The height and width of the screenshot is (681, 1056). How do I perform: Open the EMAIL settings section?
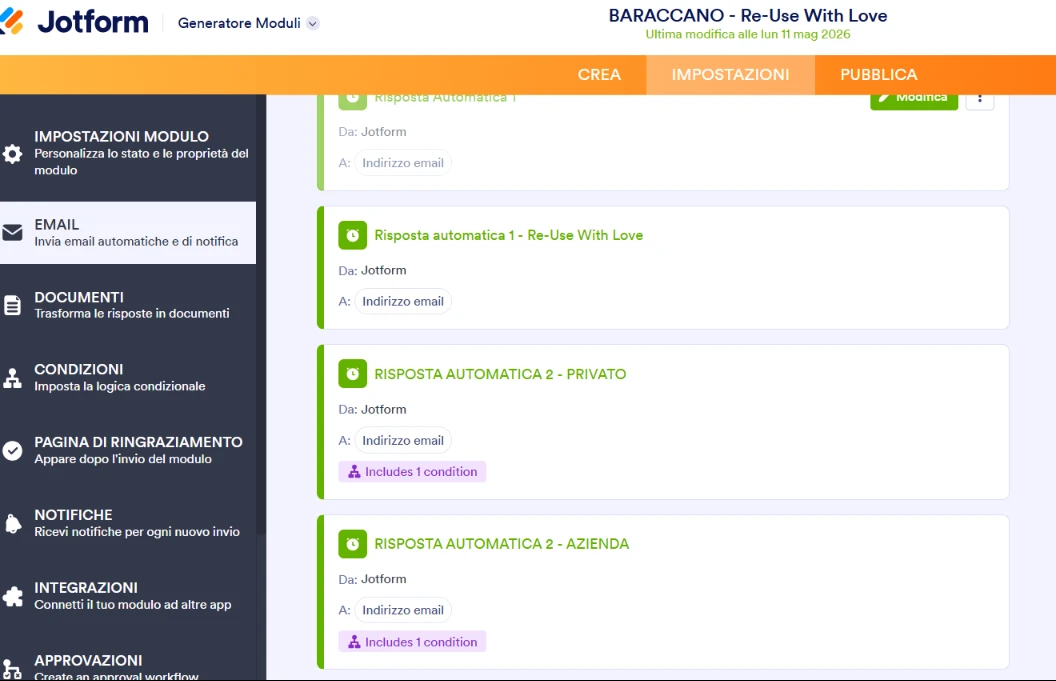(128, 232)
